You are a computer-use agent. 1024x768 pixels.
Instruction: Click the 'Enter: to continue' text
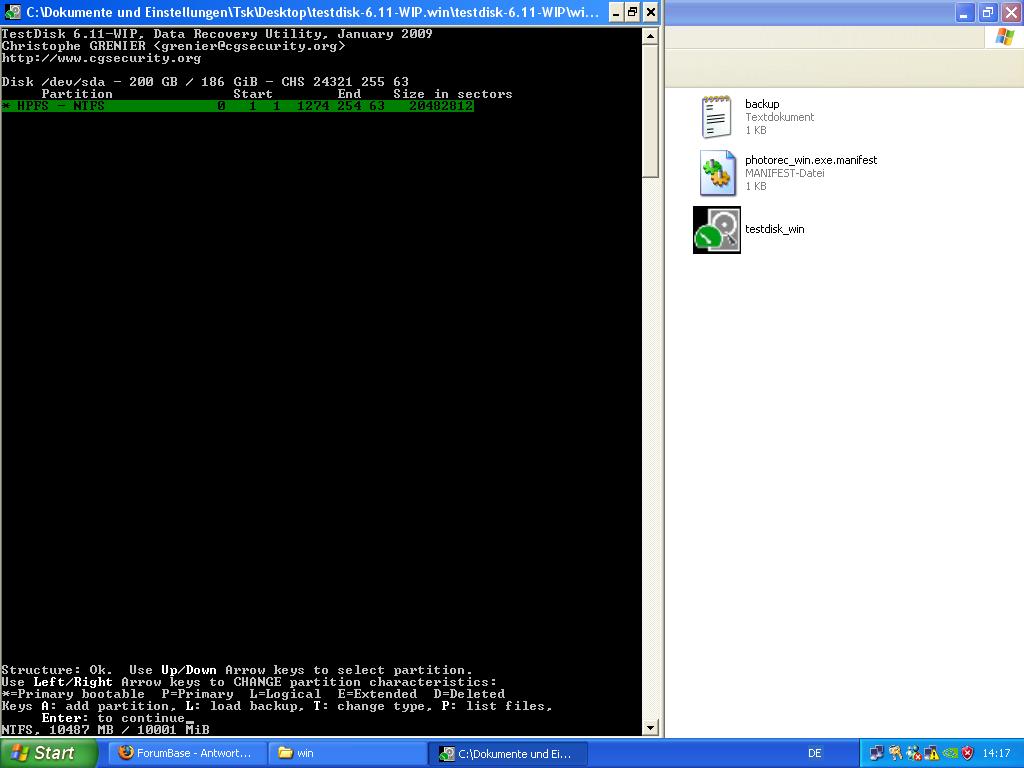[x=113, y=718]
